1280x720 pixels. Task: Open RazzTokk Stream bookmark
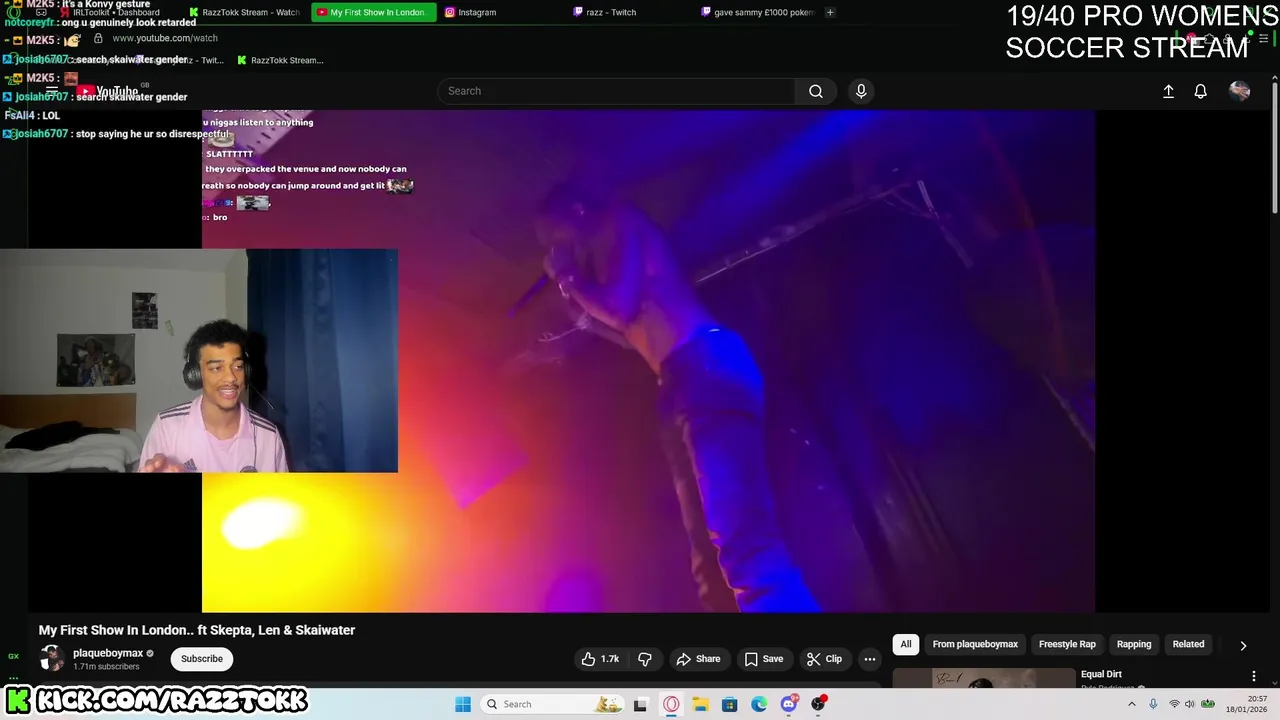point(280,60)
